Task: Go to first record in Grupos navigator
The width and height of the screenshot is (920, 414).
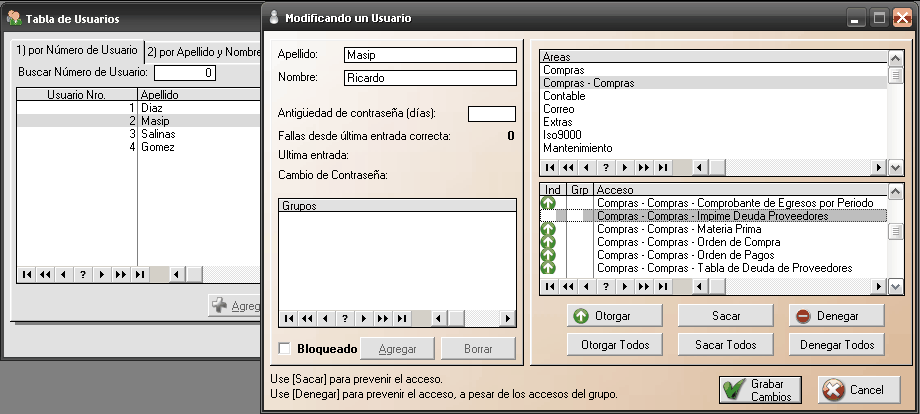Action: click(289, 318)
